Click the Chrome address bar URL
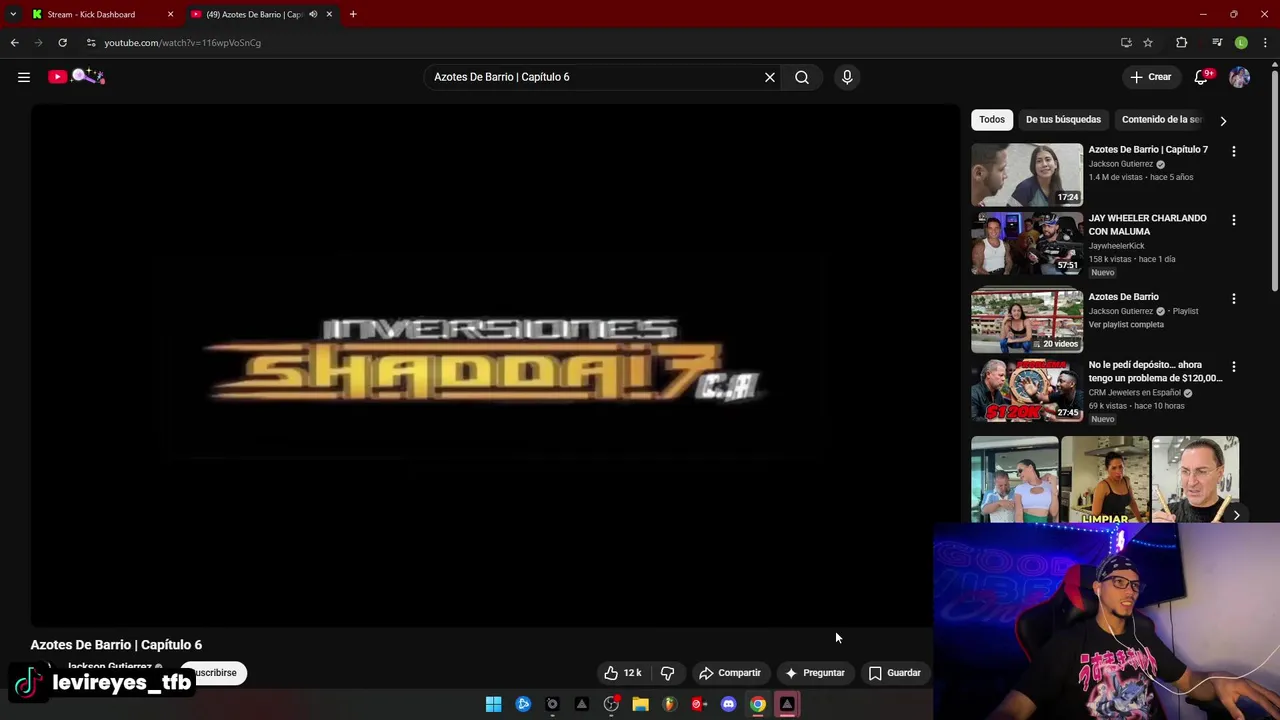Screen dimensions: 1280x720 (x=182, y=43)
